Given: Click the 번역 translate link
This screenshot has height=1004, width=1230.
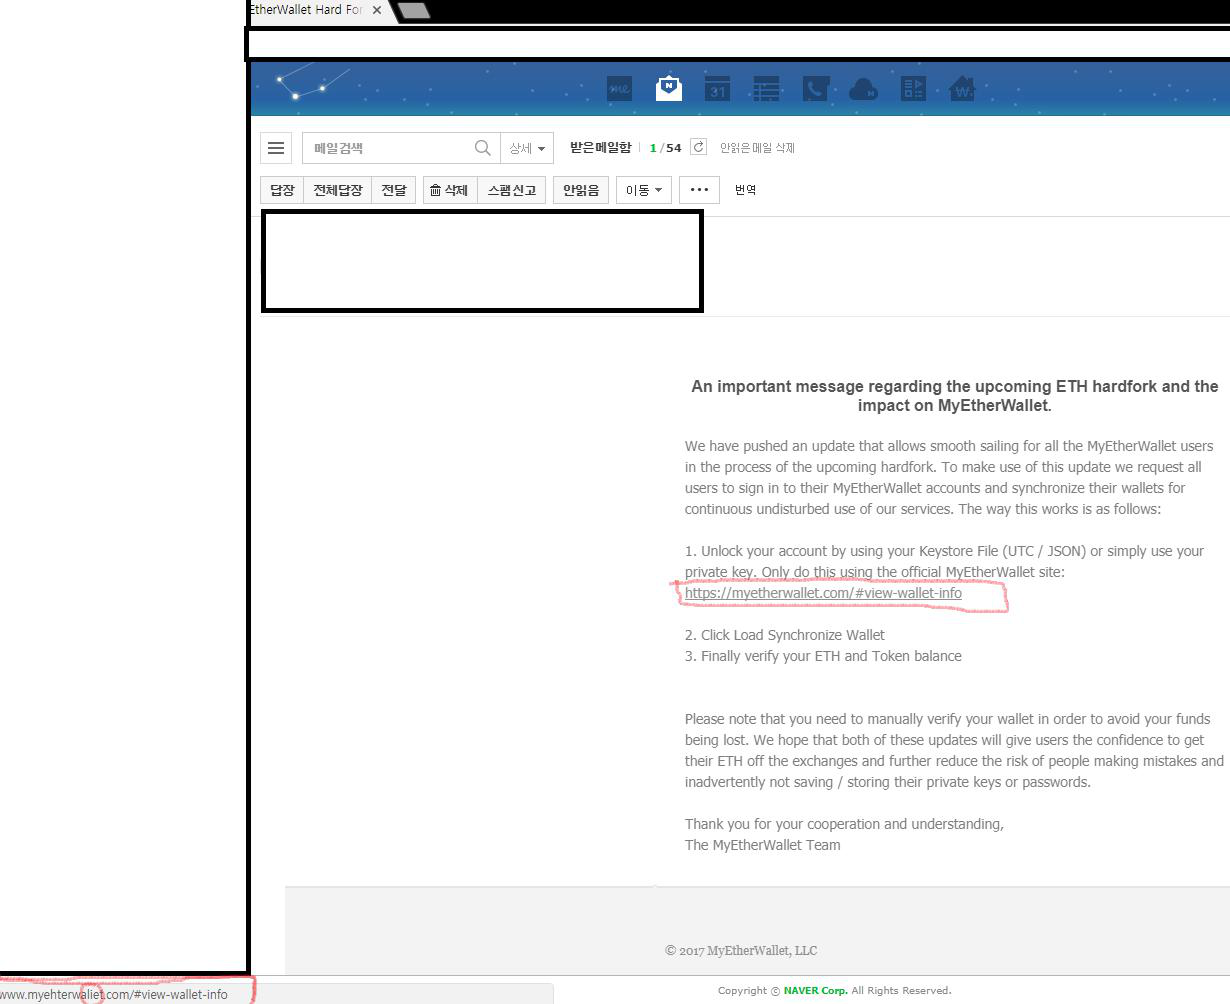Looking at the screenshot, I should [745, 190].
